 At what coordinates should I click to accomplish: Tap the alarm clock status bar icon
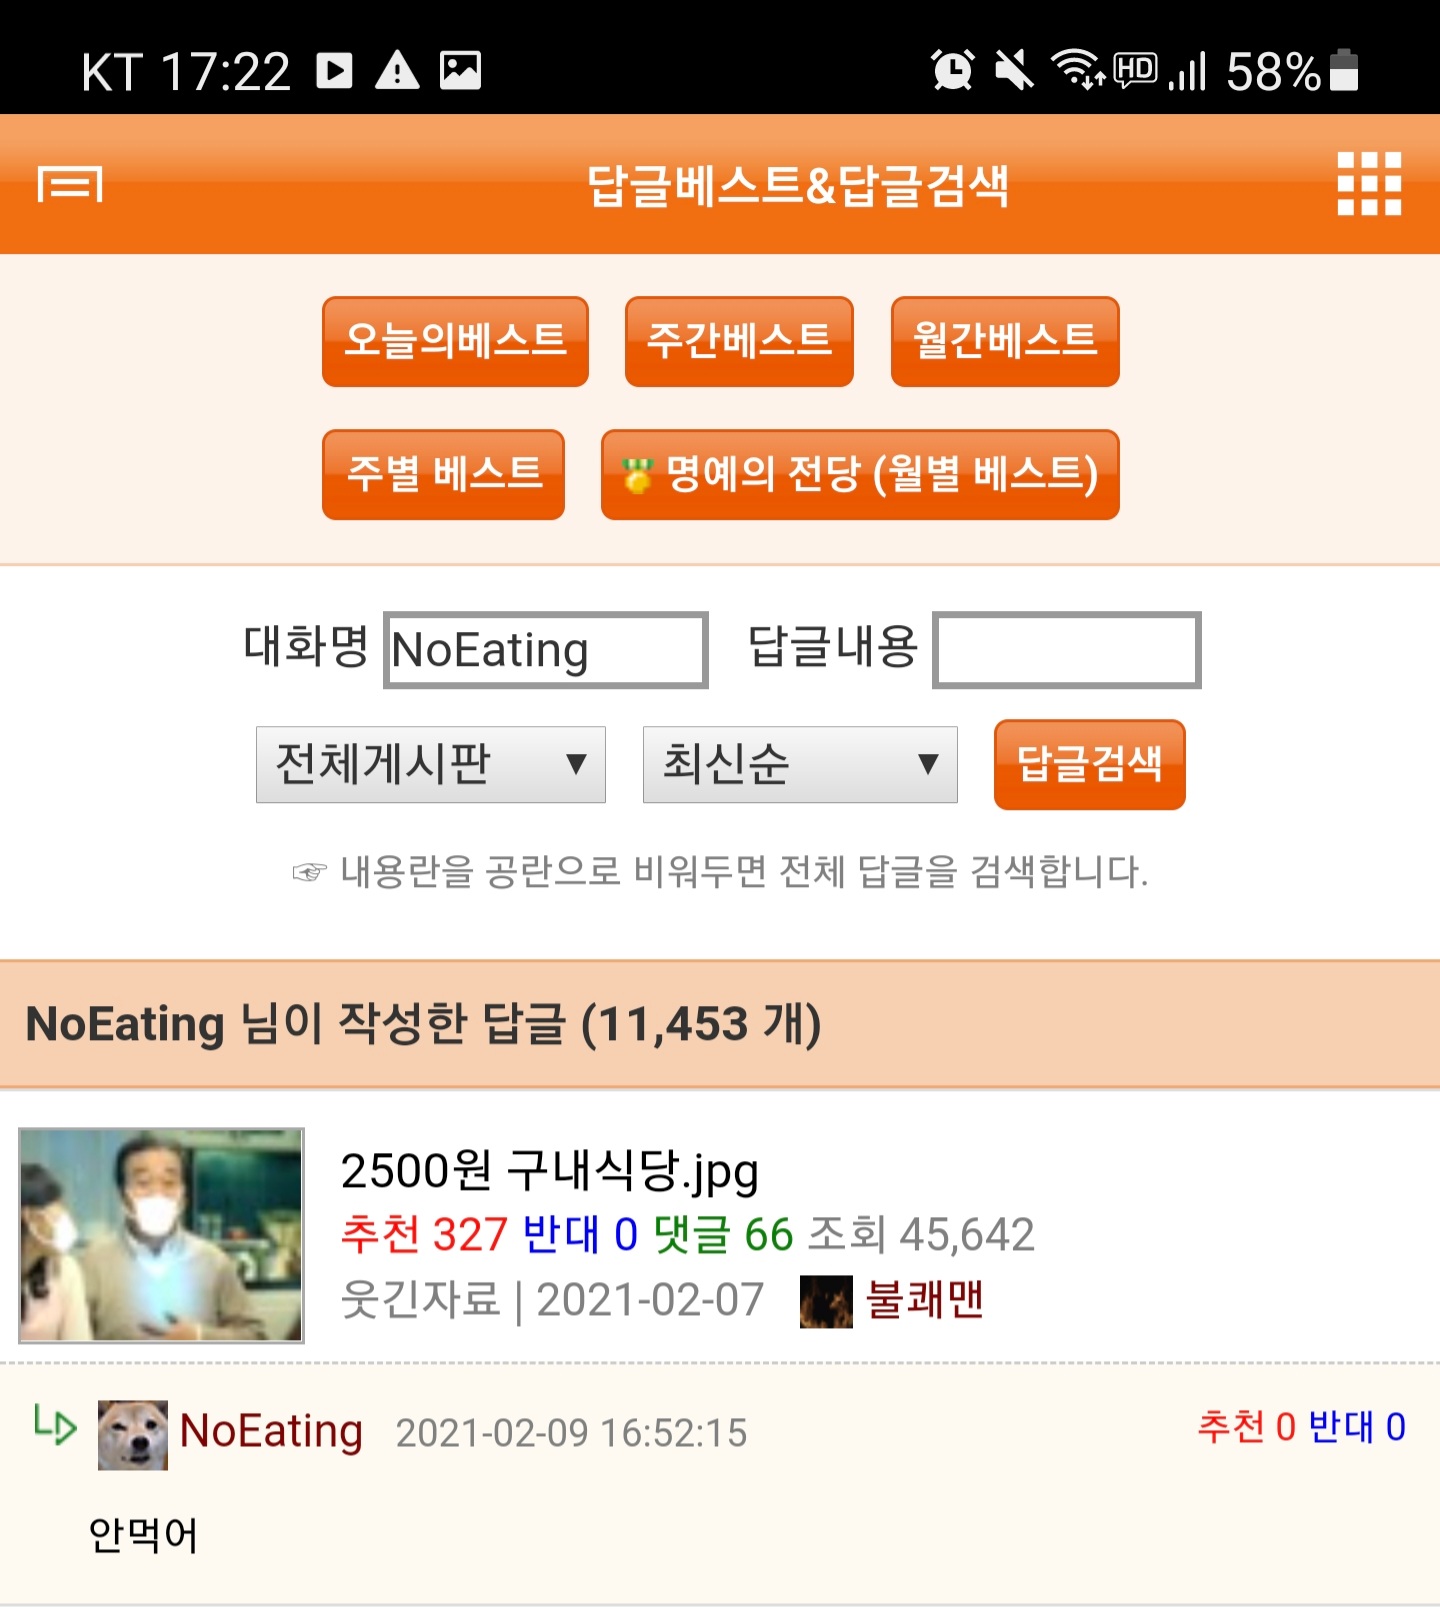[952, 70]
